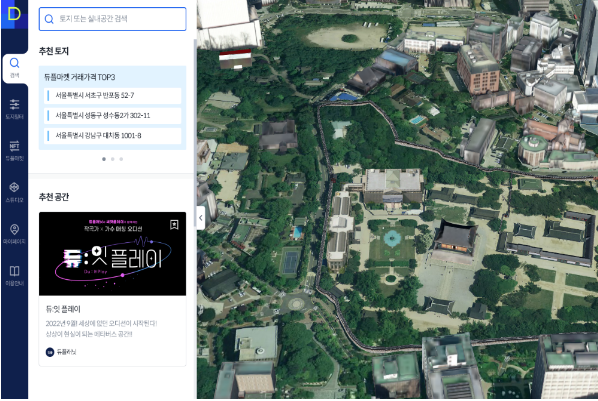
Task: Open the NFT market sidebar icon
Action: point(14,150)
